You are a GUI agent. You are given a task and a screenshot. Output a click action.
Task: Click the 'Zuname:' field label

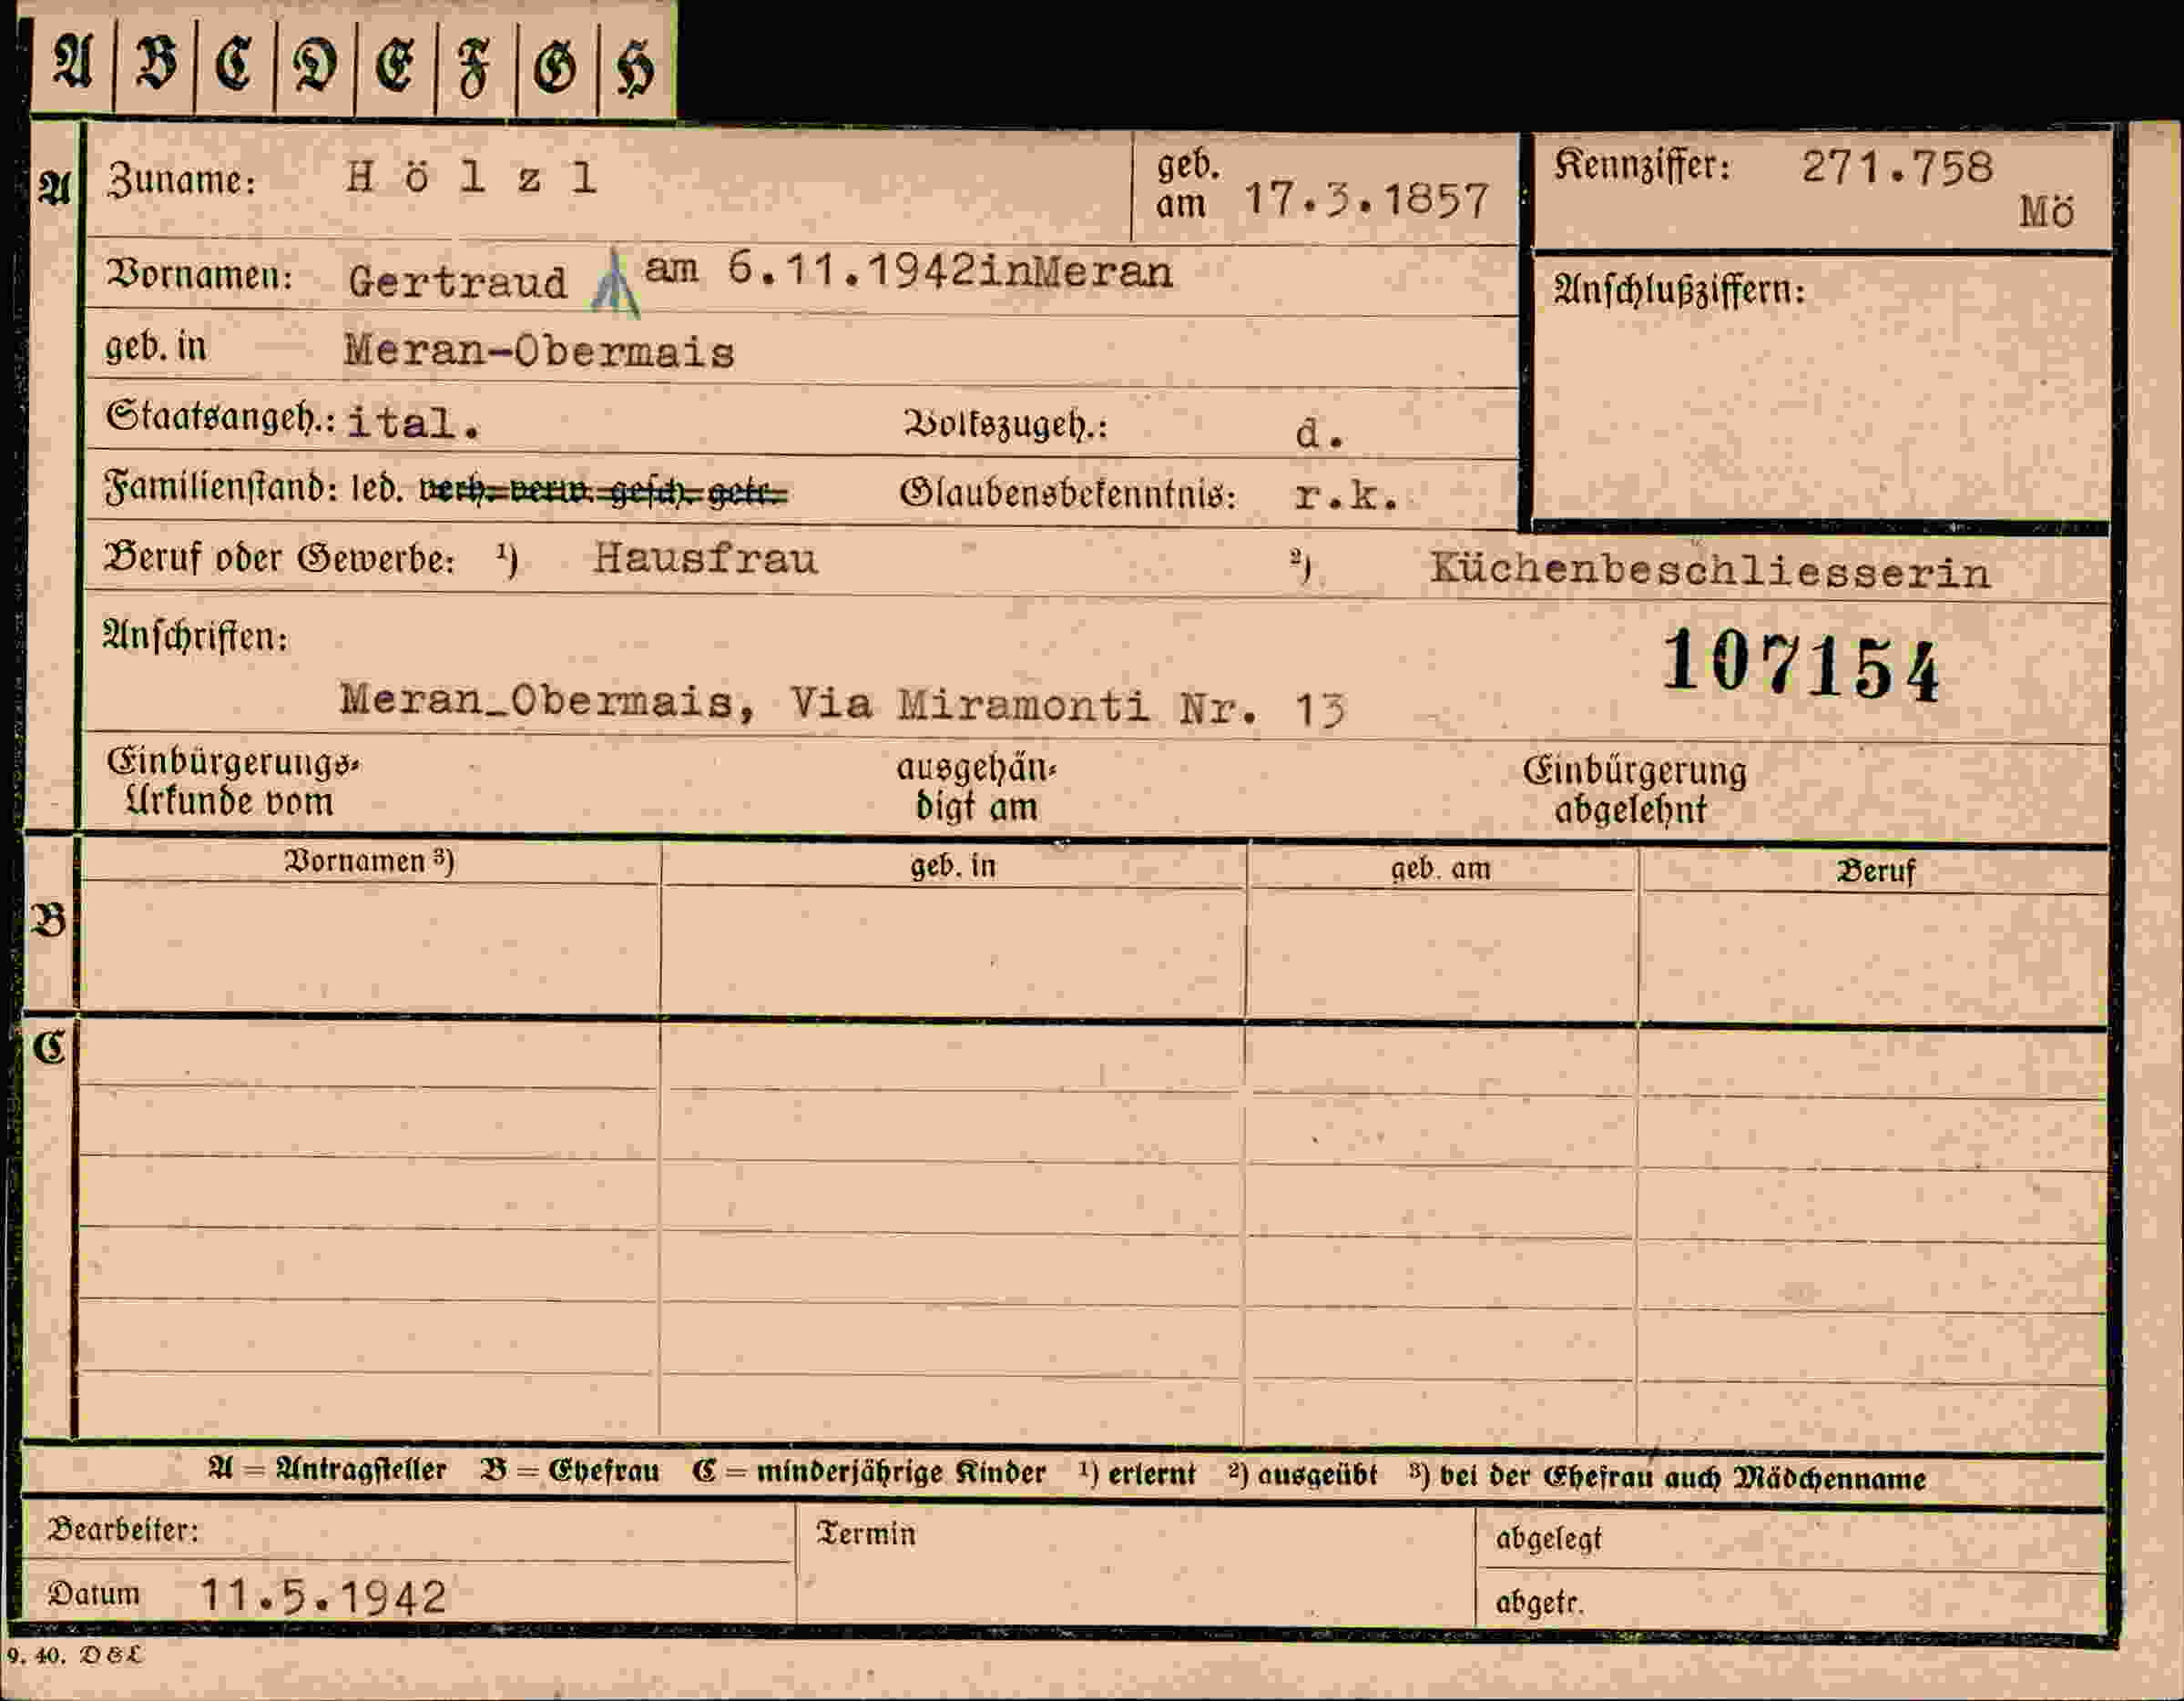click(x=181, y=180)
